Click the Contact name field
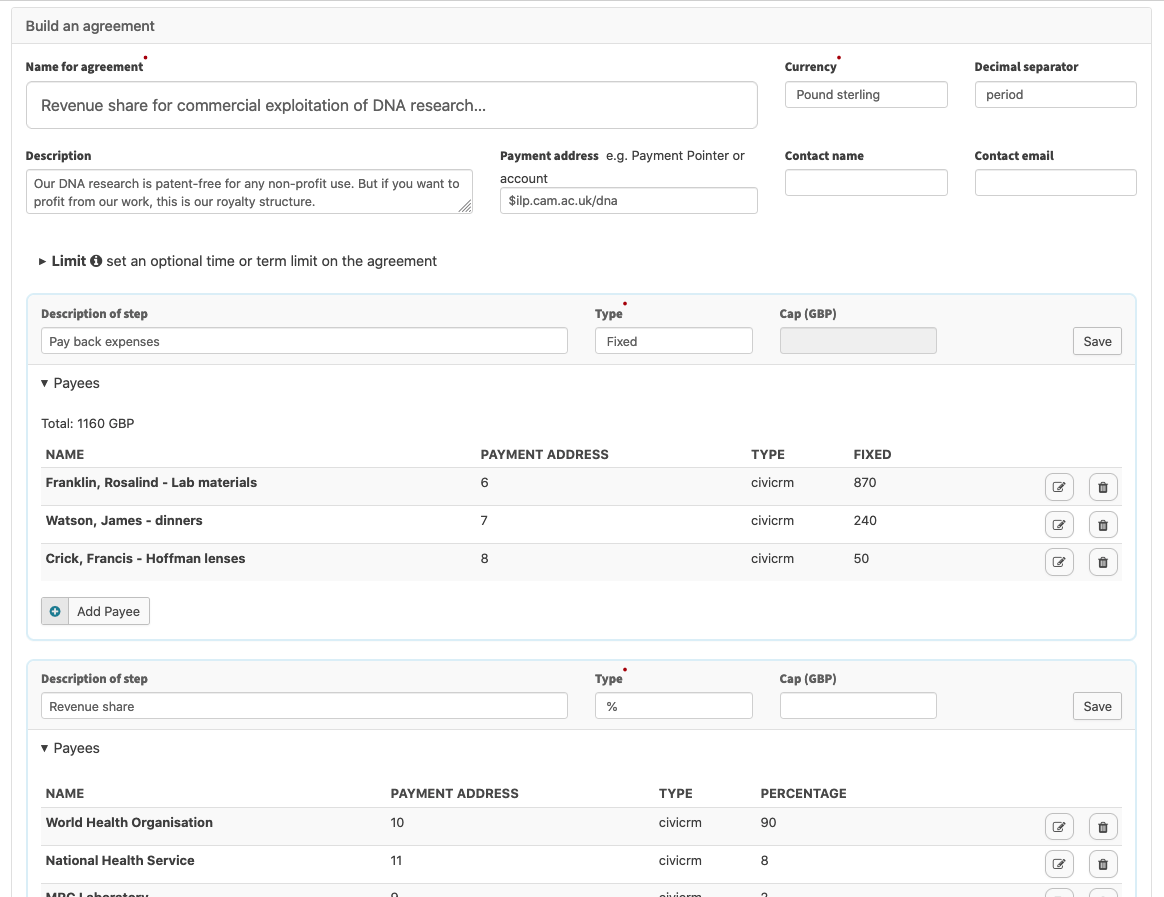The height and width of the screenshot is (897, 1164). point(866,182)
